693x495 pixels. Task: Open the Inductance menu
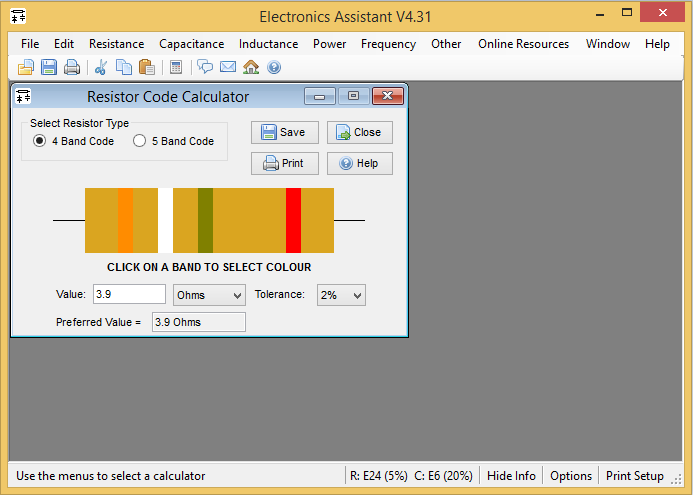click(269, 44)
